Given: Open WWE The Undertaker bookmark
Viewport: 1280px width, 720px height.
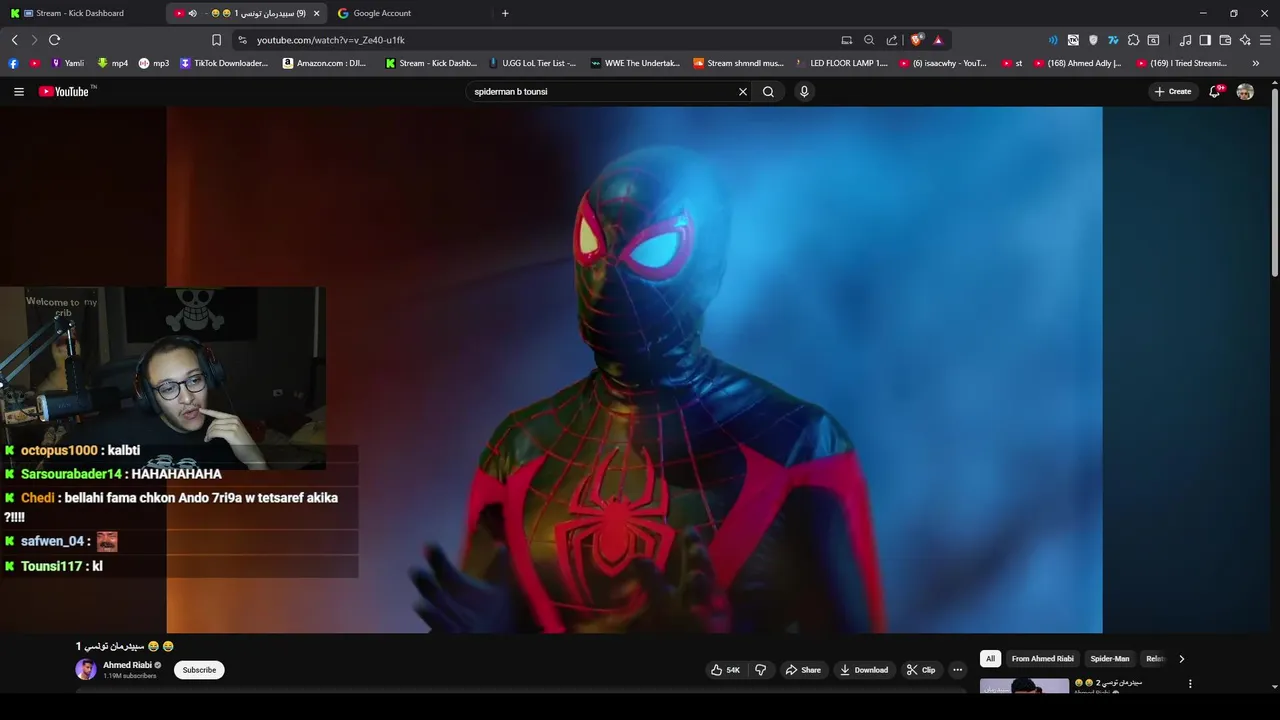Looking at the screenshot, I should (x=636, y=63).
